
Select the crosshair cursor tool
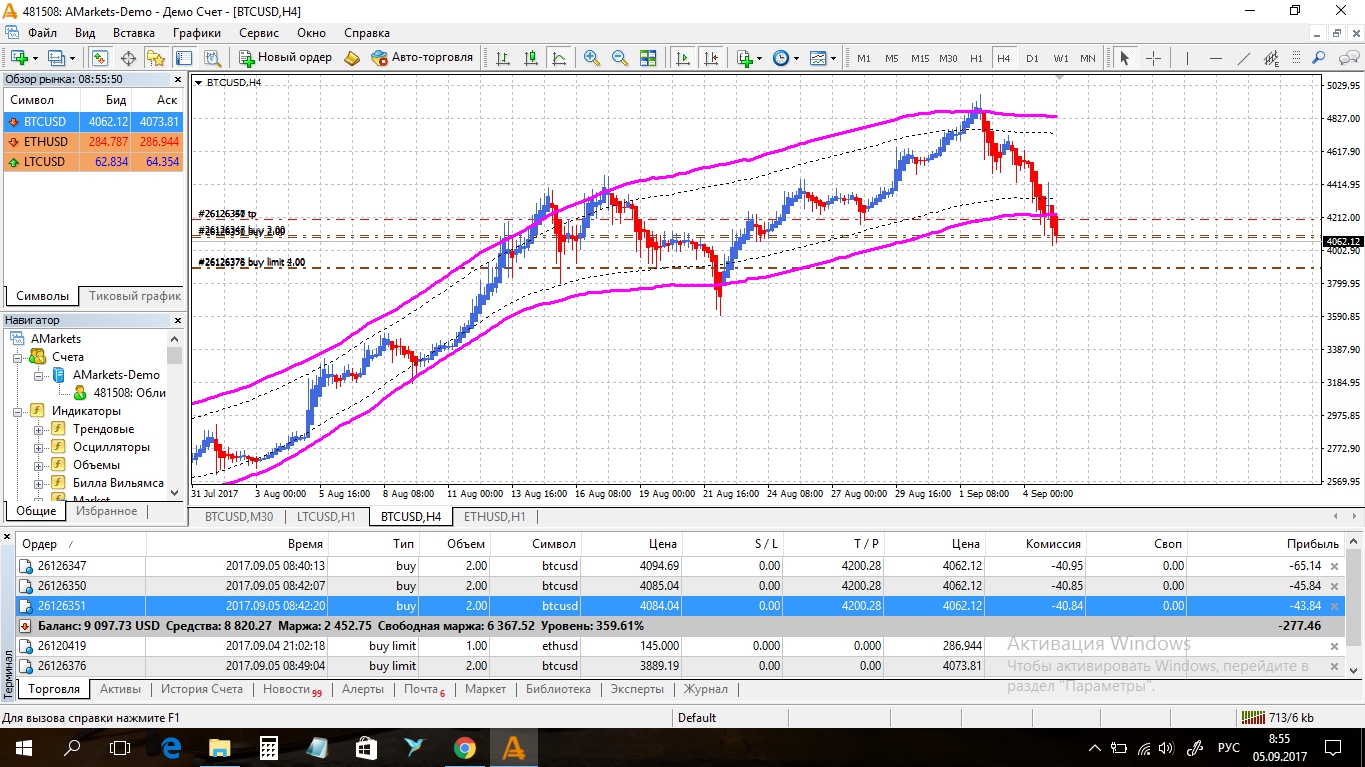coord(1153,58)
